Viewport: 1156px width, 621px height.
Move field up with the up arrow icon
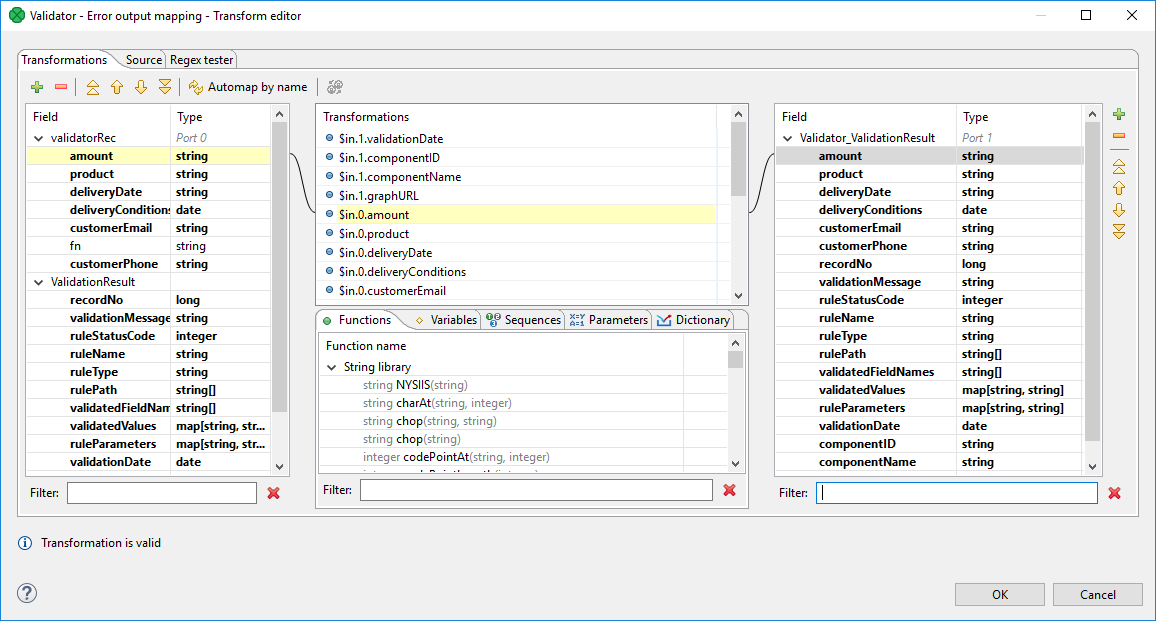point(116,87)
